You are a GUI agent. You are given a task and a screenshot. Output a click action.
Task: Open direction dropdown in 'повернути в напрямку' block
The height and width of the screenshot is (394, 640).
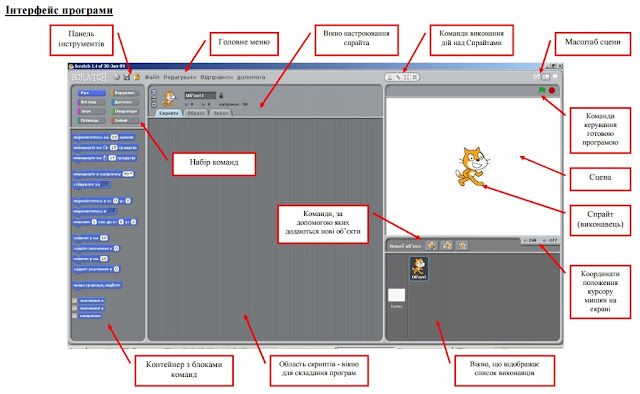coord(128,174)
